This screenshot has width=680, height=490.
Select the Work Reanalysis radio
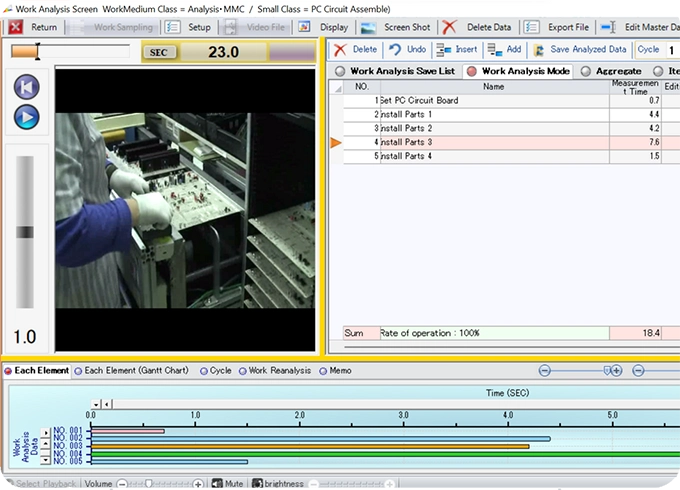click(x=242, y=371)
